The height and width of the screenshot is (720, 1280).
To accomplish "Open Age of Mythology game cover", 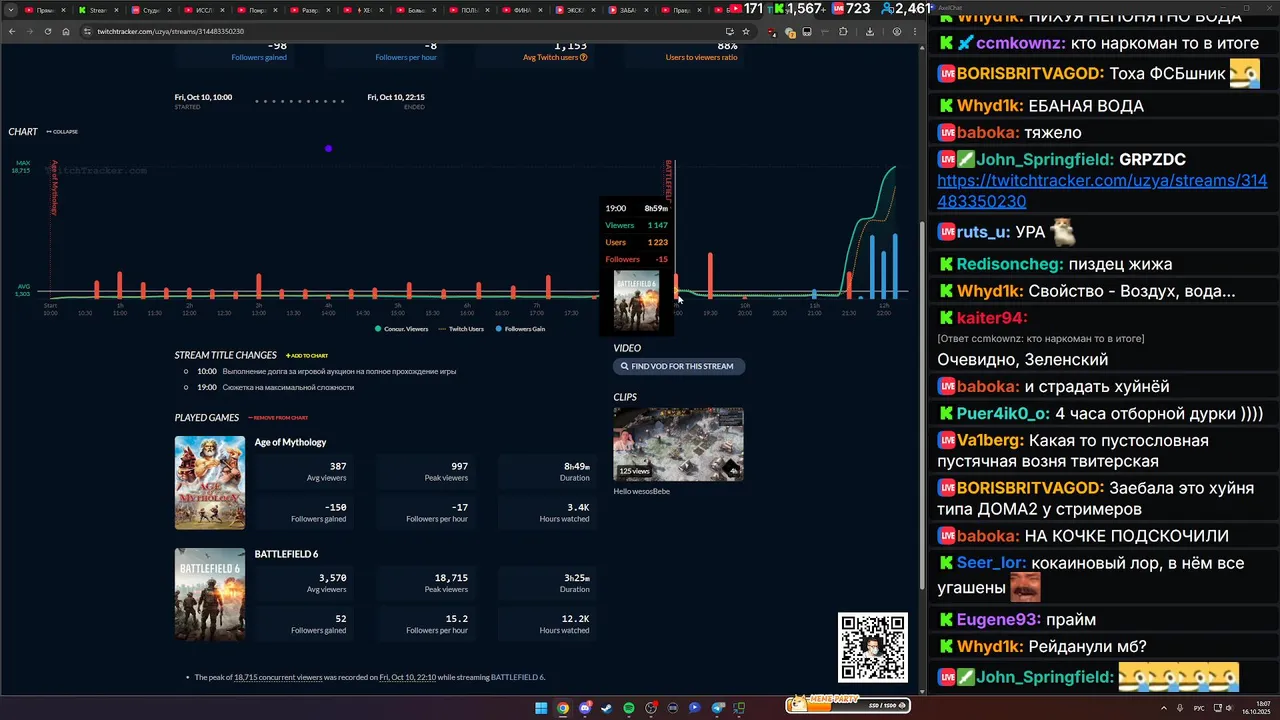I will [210, 482].
